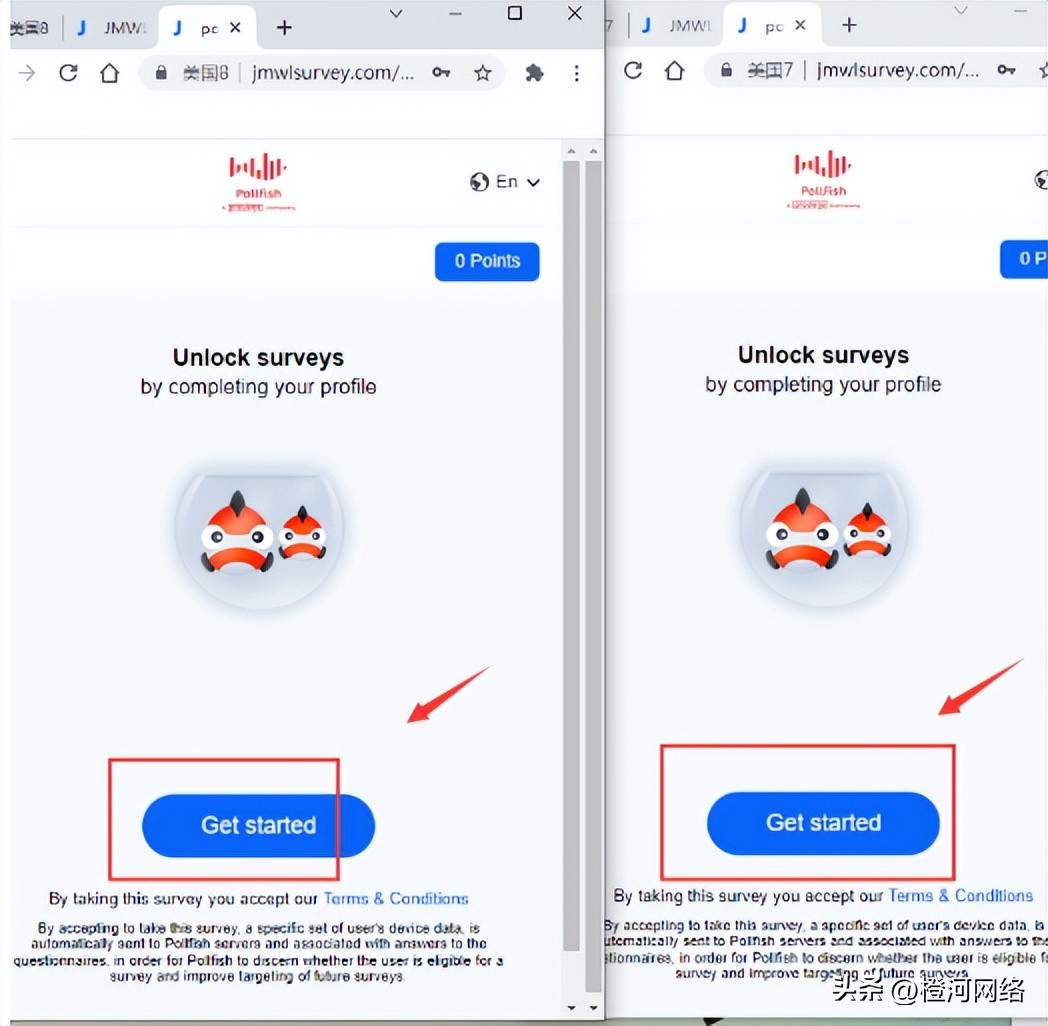Bookmark this page with the star icon
Image resolution: width=1048 pixels, height=1026 pixels.
pos(483,73)
